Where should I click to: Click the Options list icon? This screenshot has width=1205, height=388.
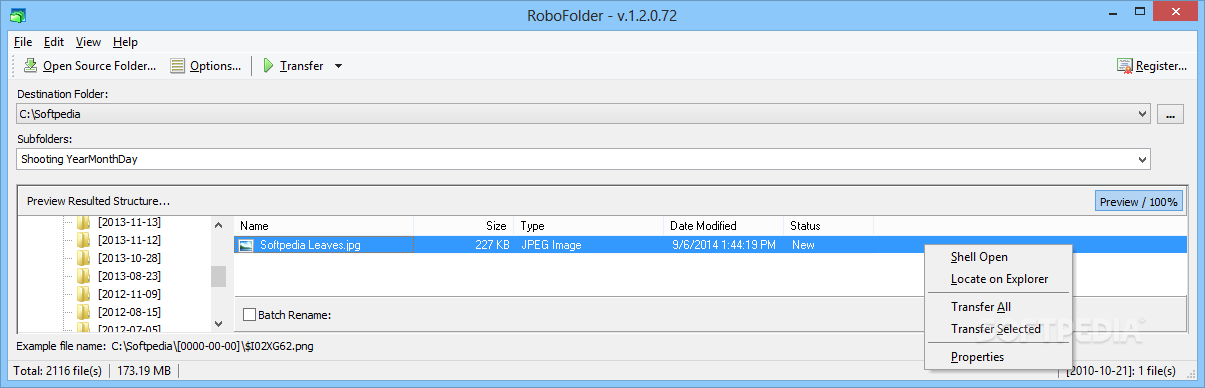click(x=178, y=66)
